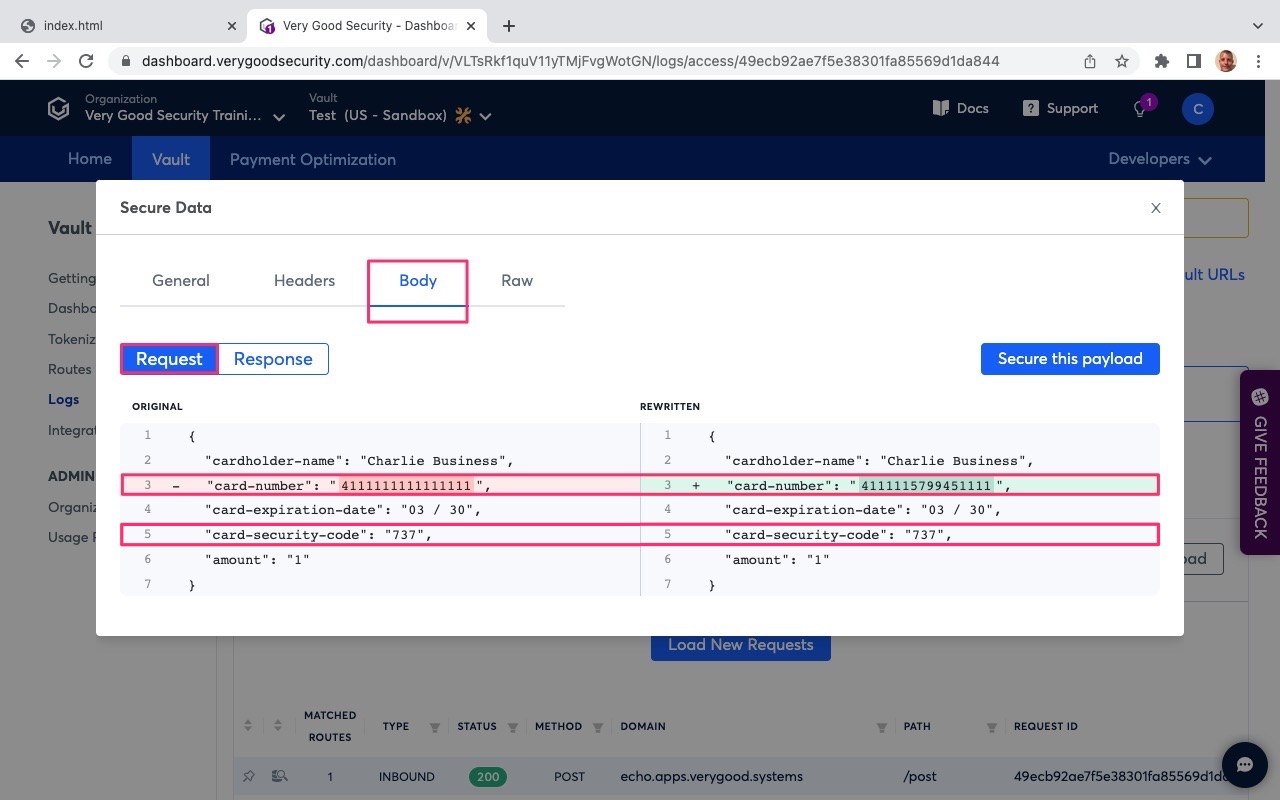Open the Chrome profile avatar
The image size is (1280, 800).
pyautogui.click(x=1226, y=61)
